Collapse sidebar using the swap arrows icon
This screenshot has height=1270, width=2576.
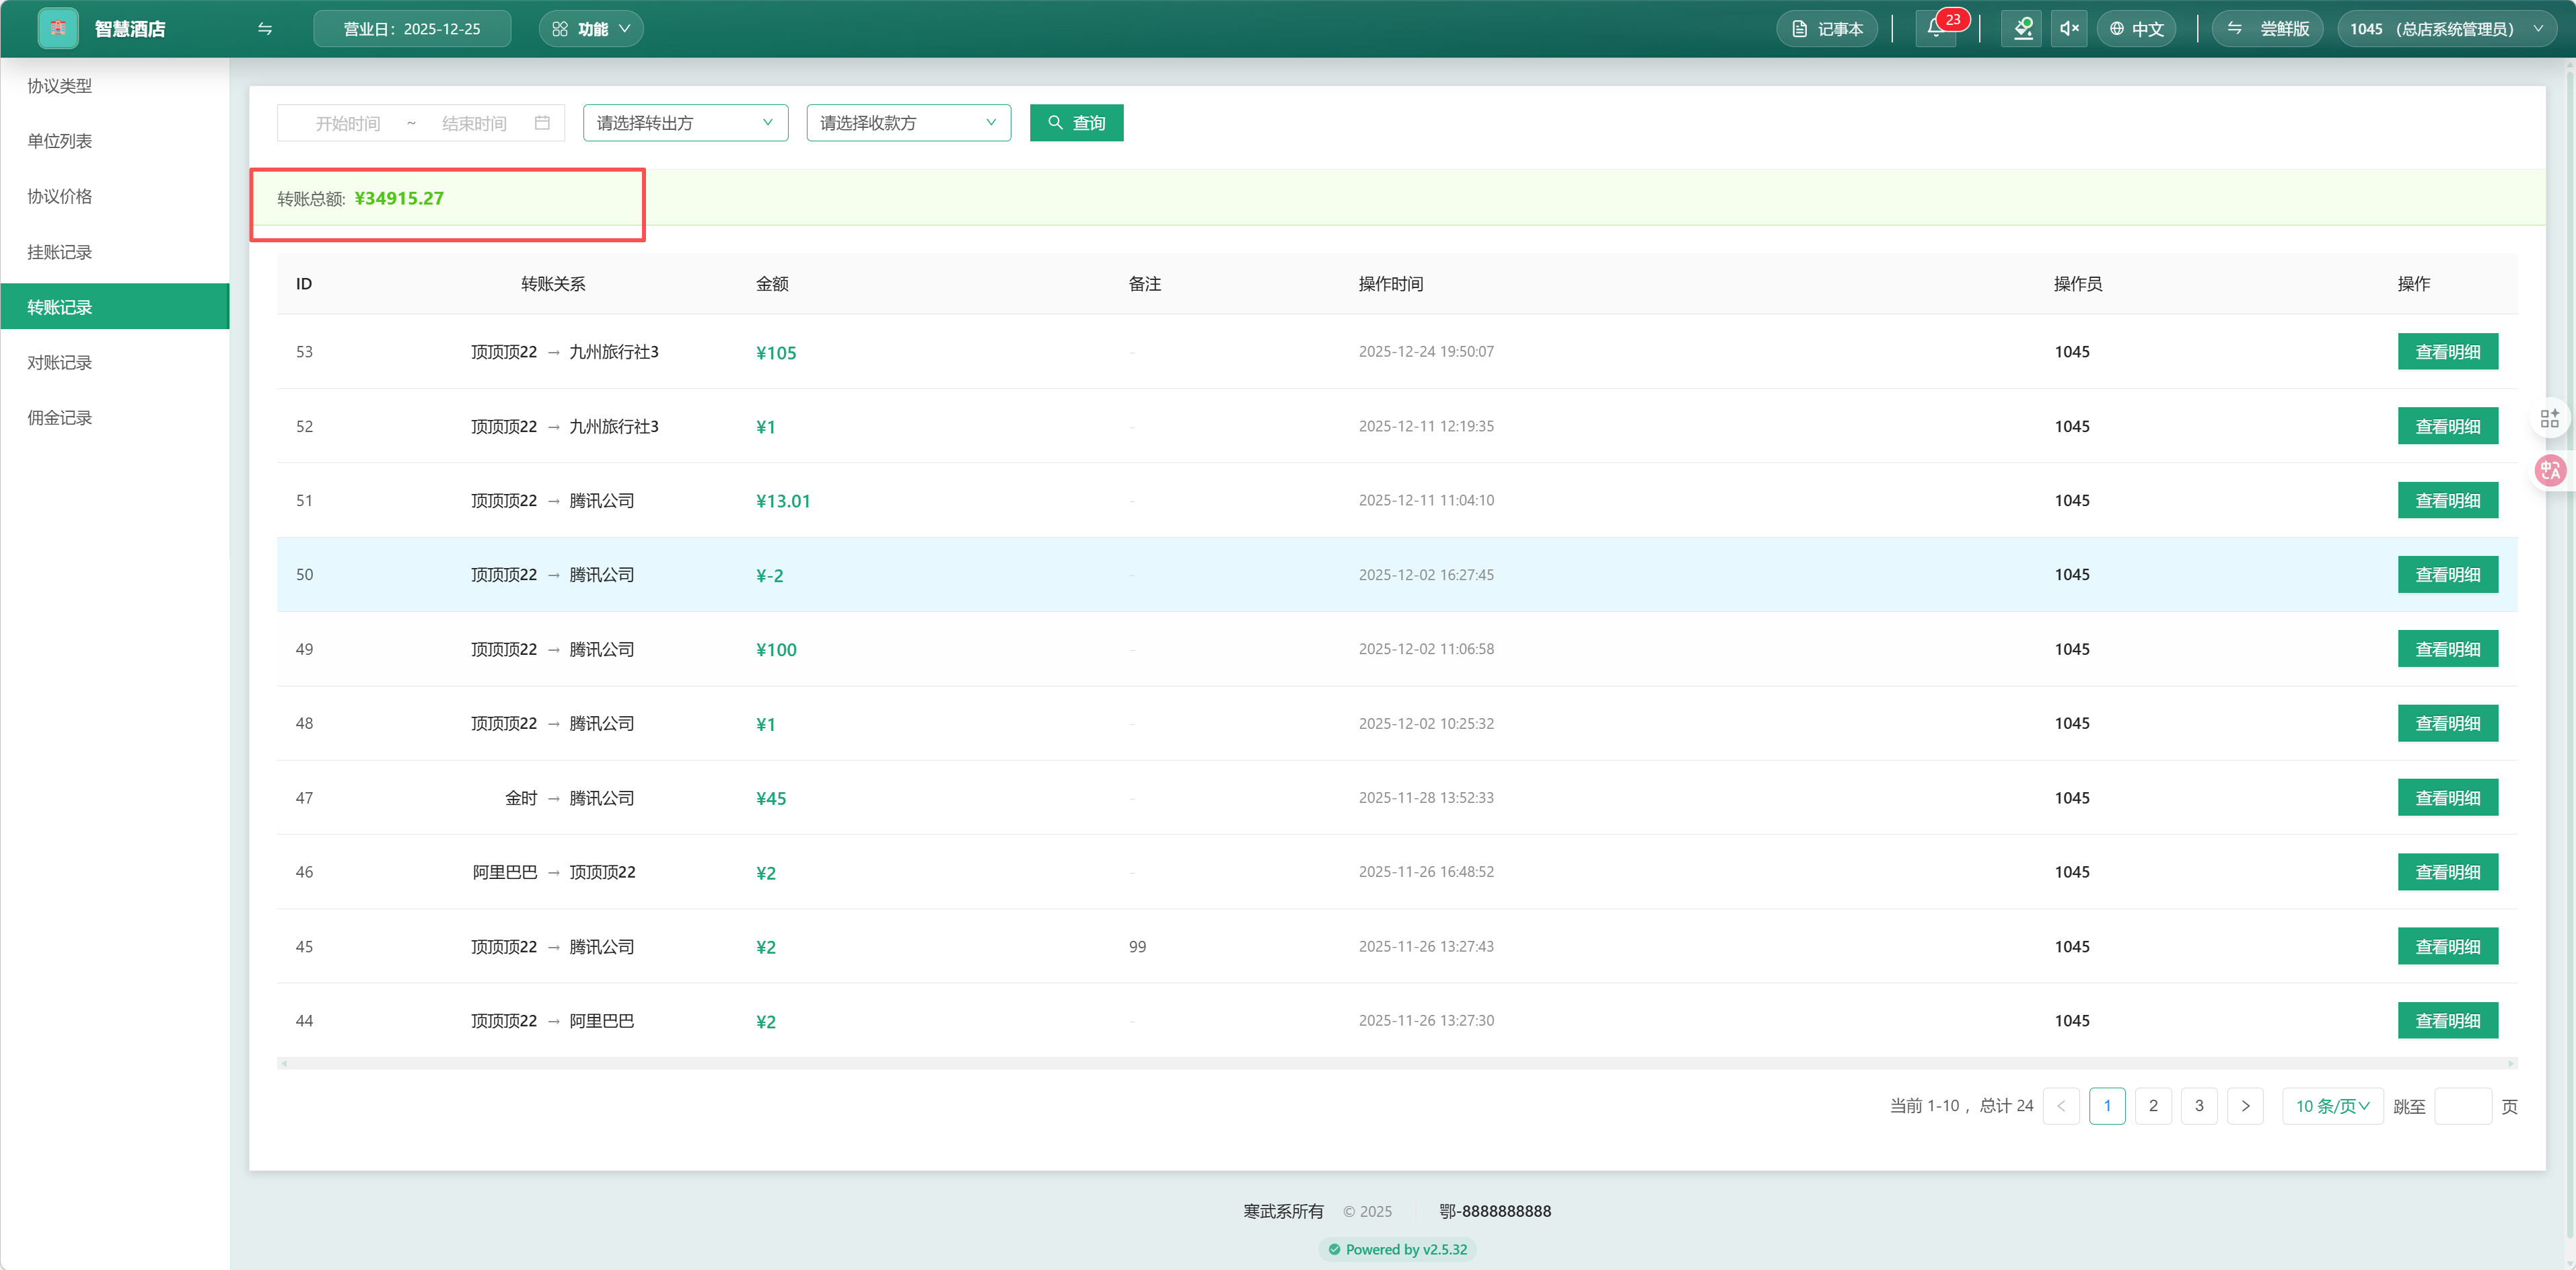click(x=265, y=29)
